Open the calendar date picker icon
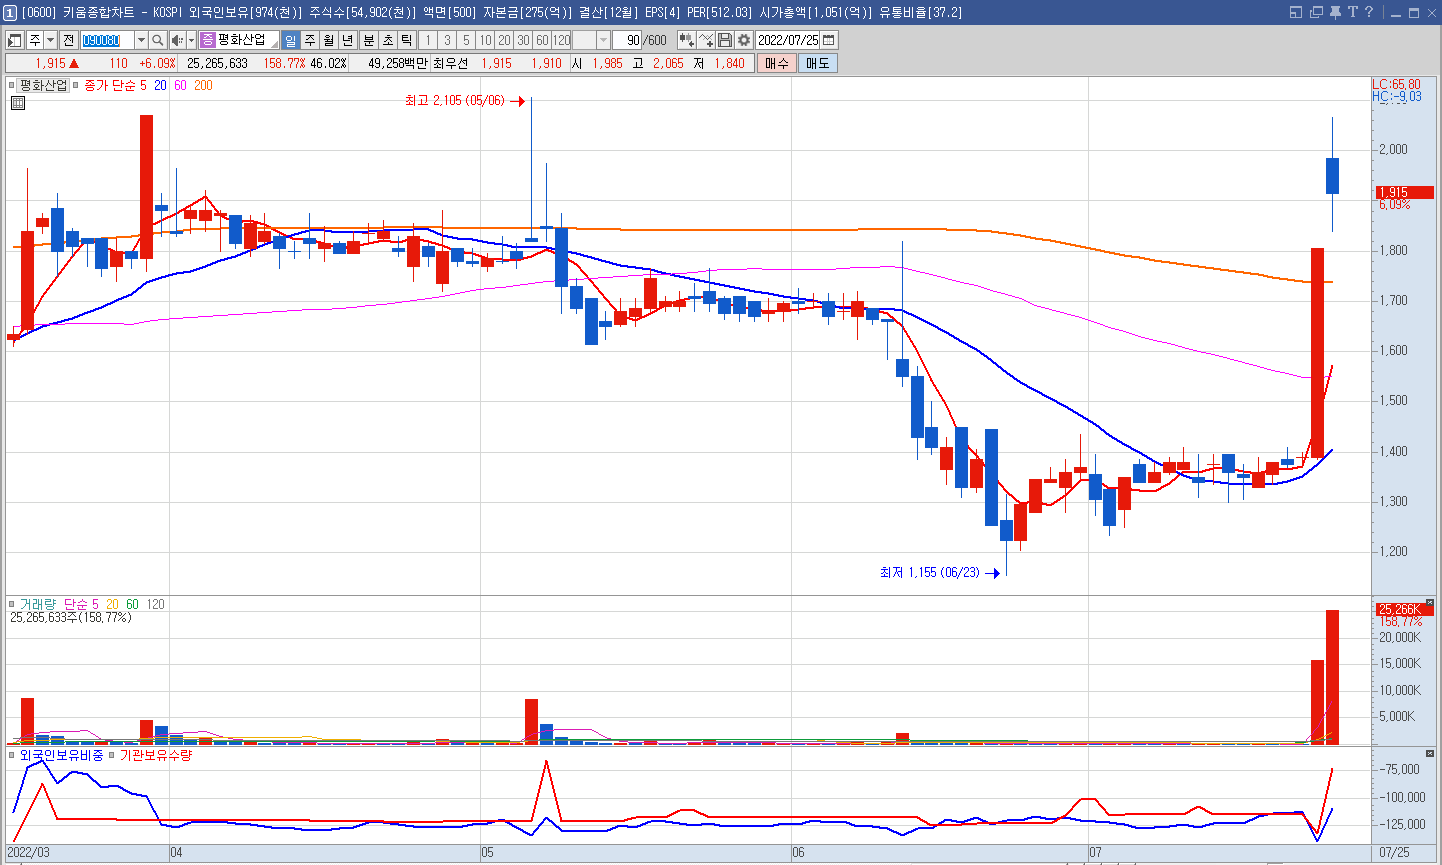1442x865 pixels. 829,40
